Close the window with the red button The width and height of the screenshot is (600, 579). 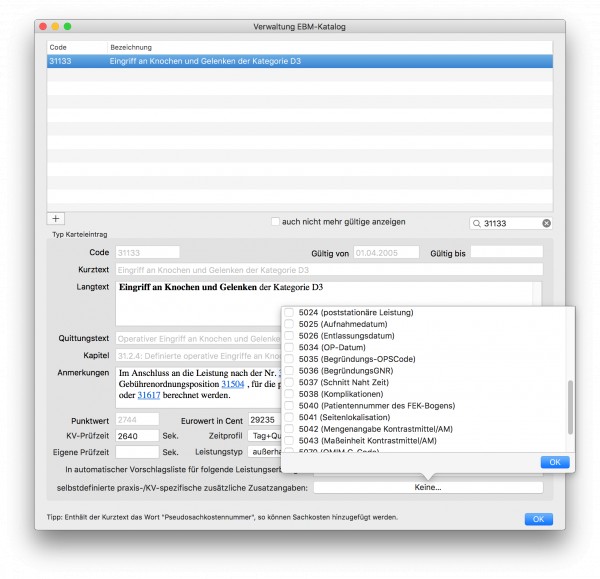[x=43, y=26]
